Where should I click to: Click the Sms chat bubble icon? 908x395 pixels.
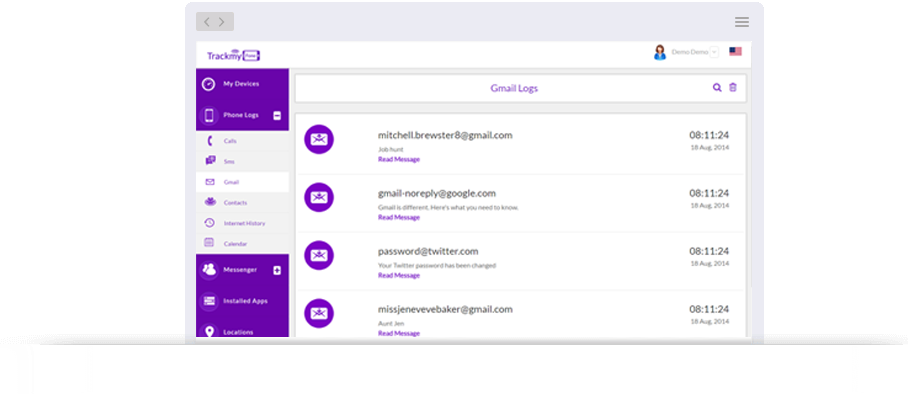[x=210, y=161]
